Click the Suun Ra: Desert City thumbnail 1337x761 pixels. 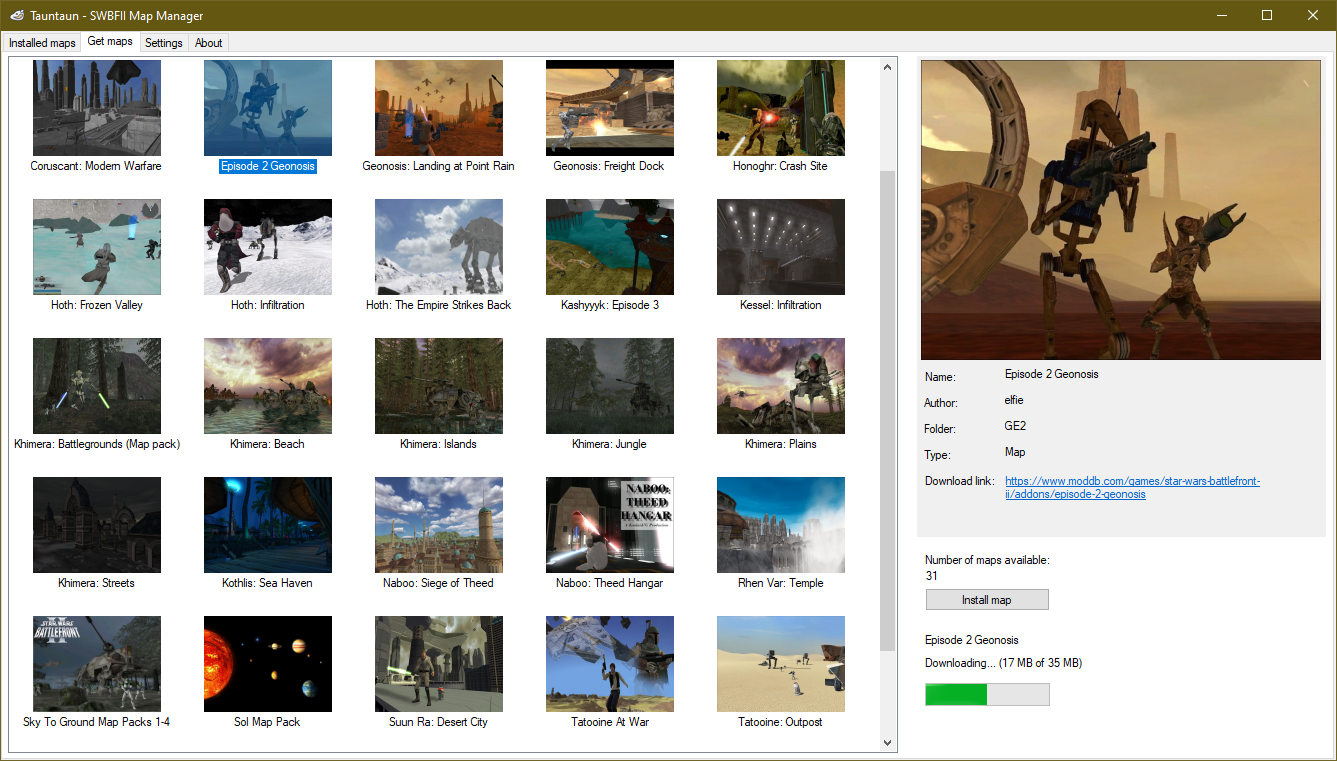(x=438, y=663)
